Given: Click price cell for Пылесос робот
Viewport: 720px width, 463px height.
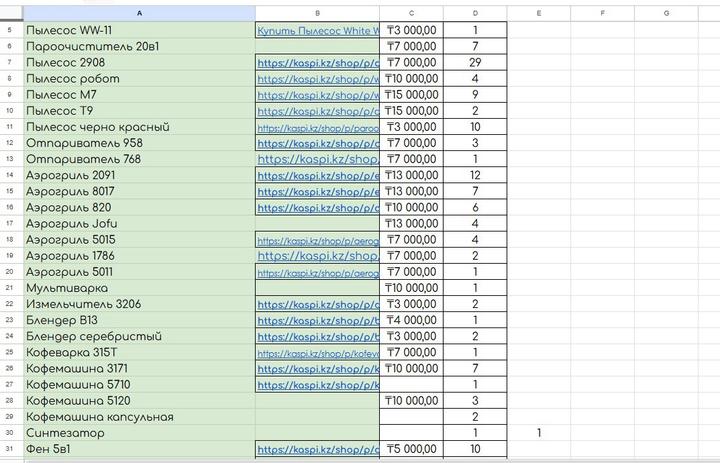Looking at the screenshot, I should (411, 79).
